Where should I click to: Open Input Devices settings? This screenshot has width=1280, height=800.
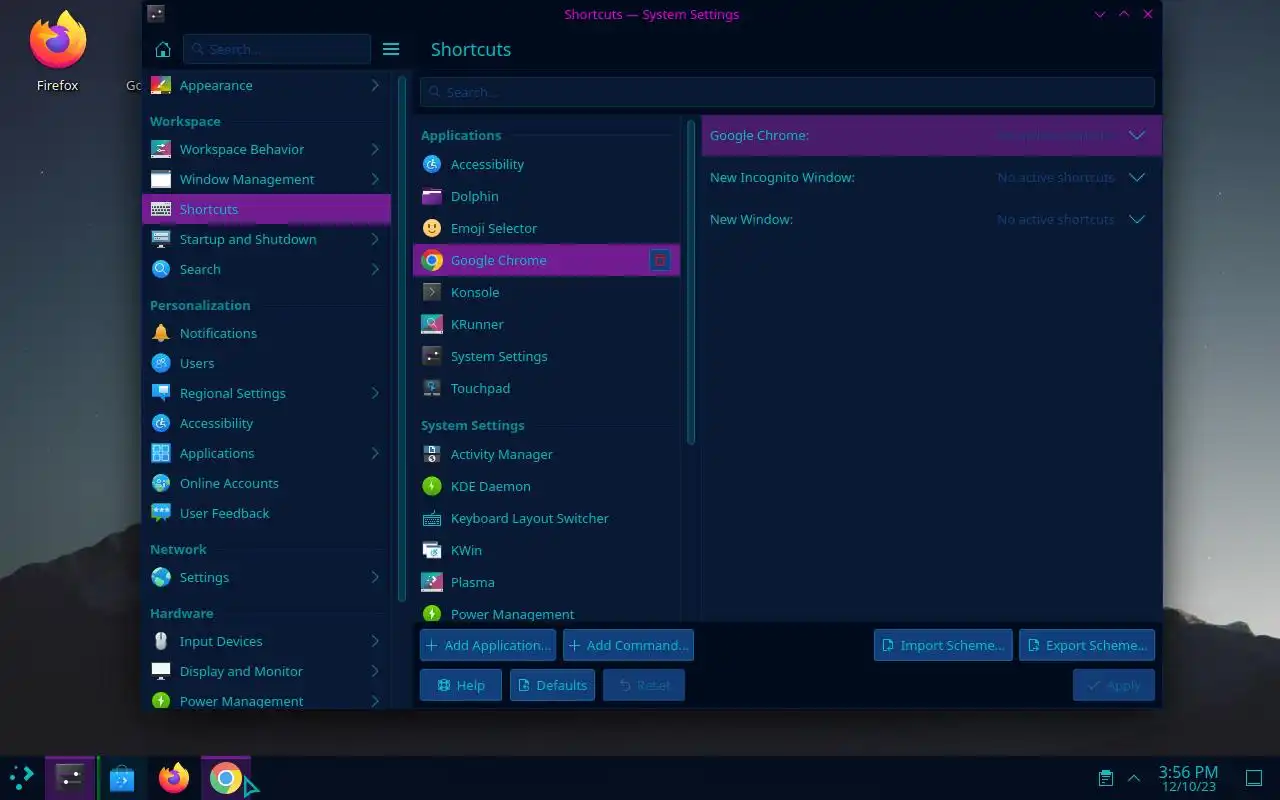click(266, 641)
